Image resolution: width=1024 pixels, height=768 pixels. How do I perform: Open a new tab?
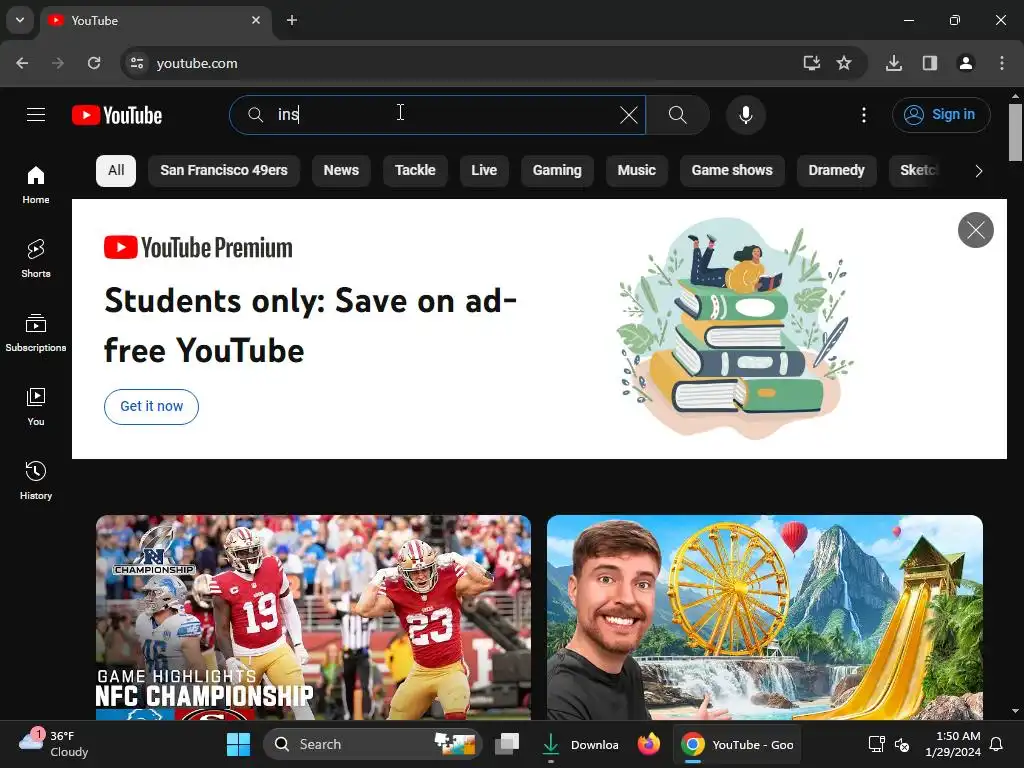(292, 20)
